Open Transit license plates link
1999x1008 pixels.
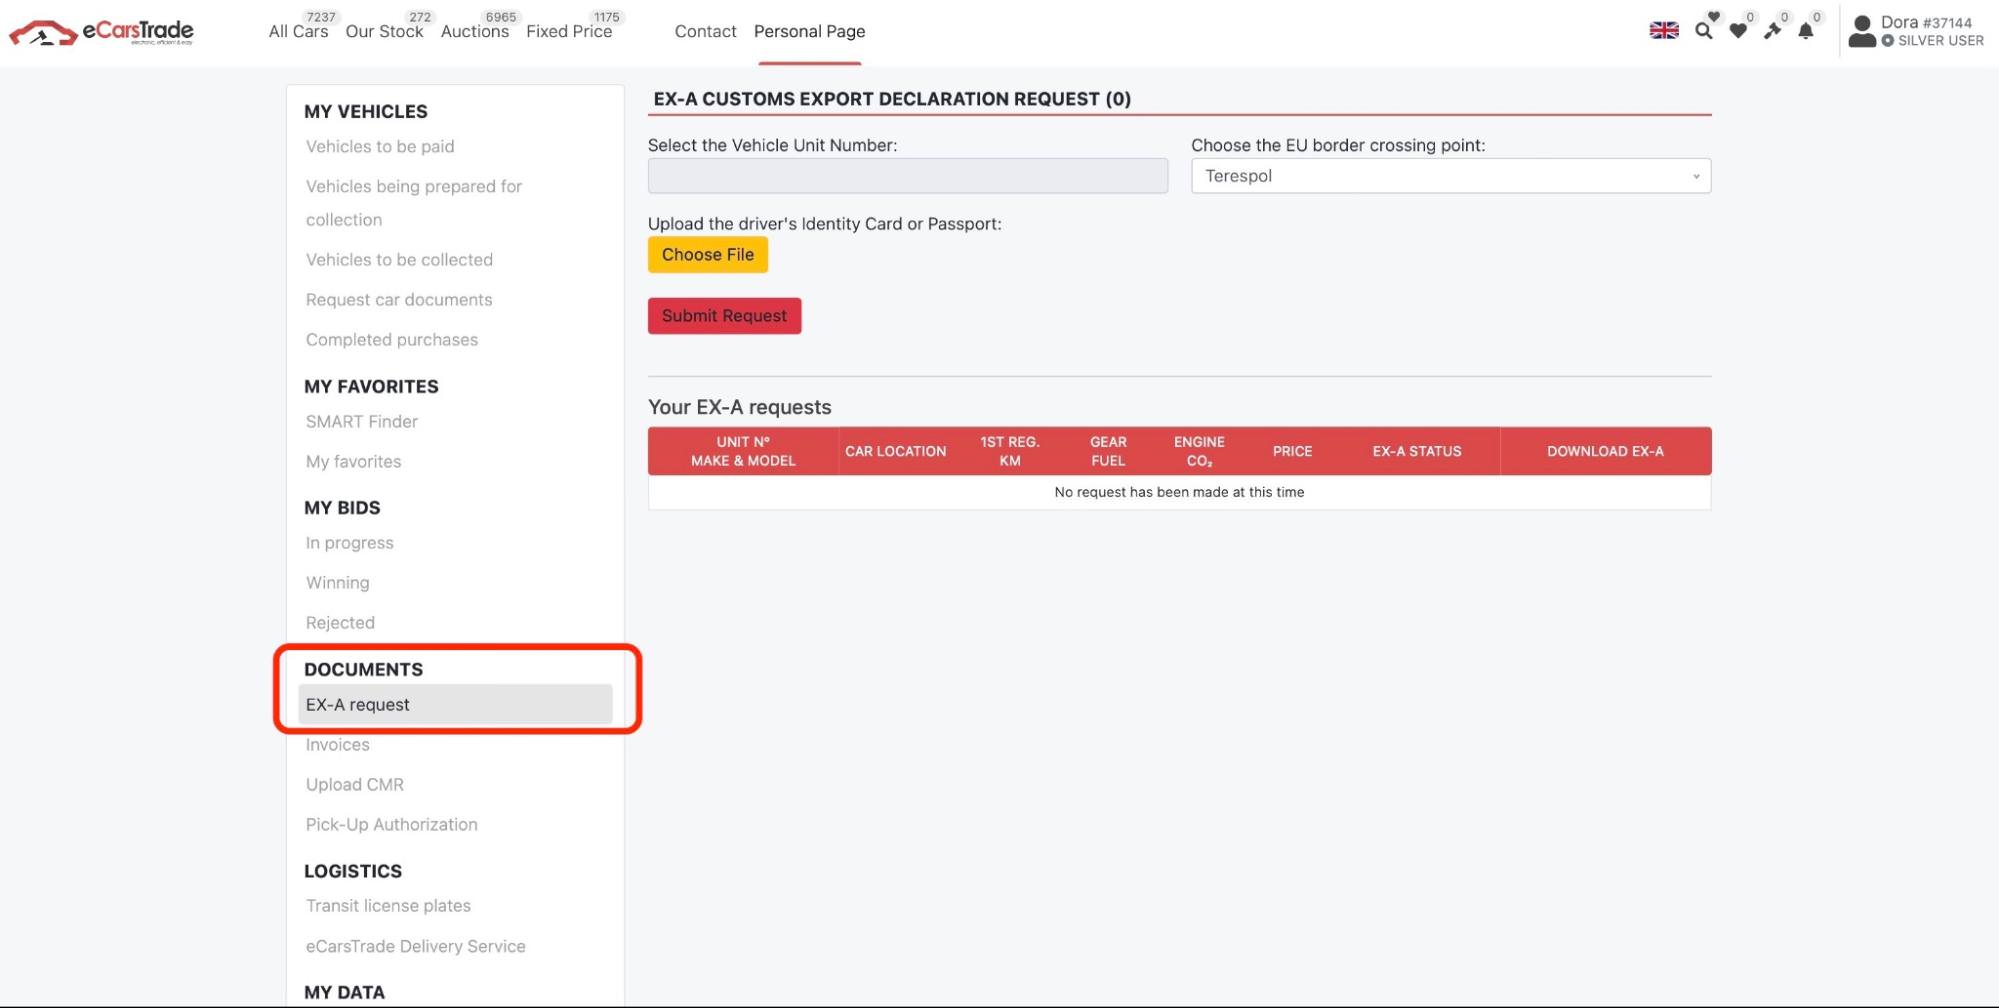pos(388,906)
